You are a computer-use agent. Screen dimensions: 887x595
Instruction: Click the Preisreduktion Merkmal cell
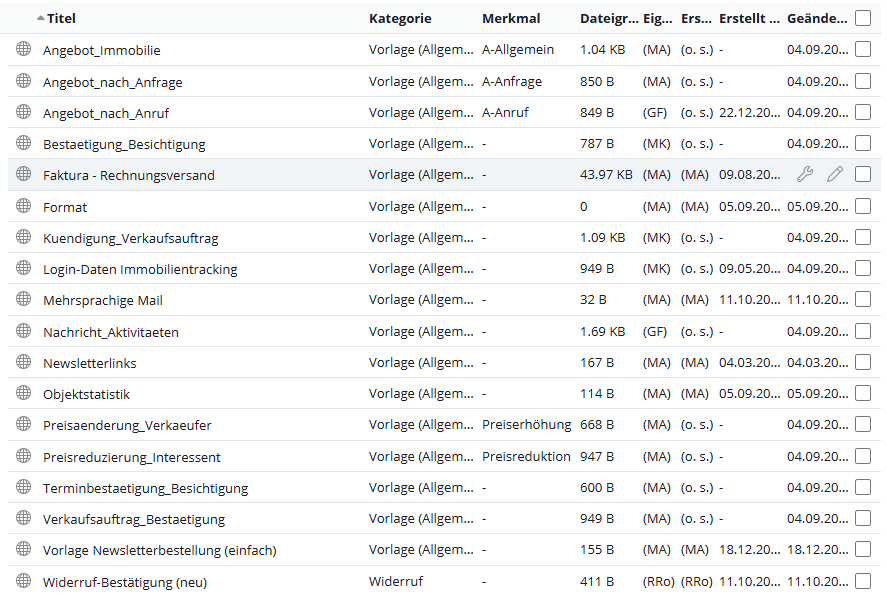tap(526, 456)
